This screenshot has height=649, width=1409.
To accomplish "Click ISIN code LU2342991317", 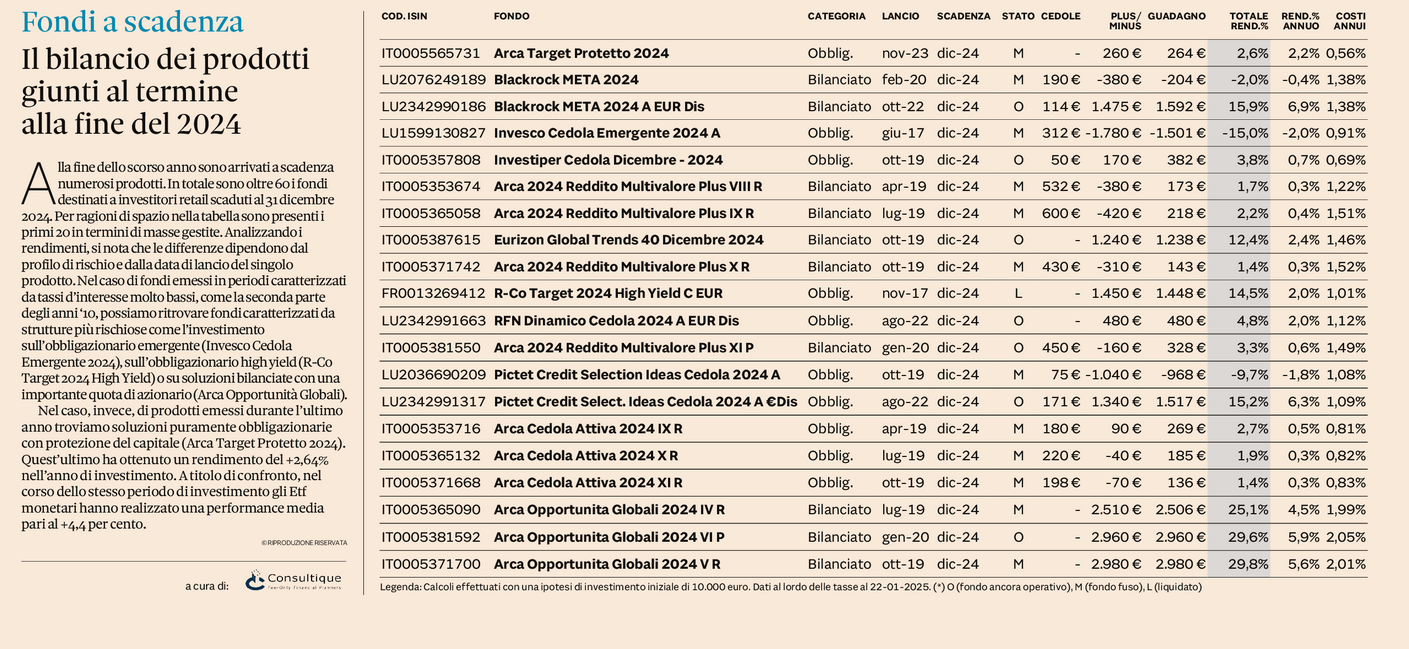I will click(433, 402).
